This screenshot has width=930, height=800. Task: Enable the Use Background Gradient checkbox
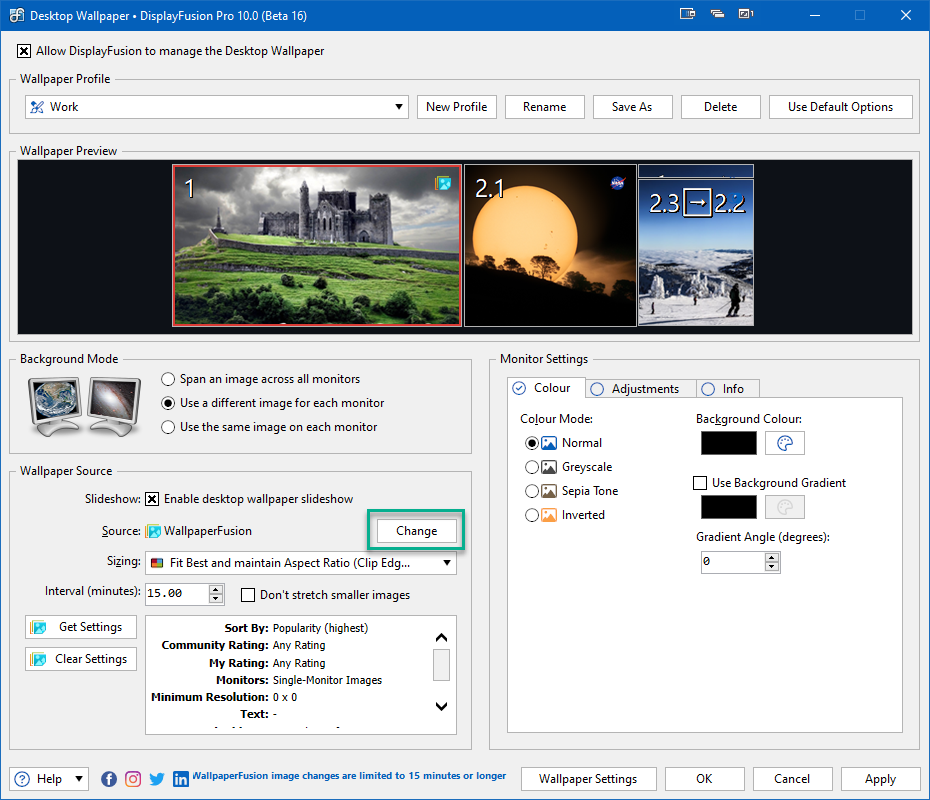click(698, 483)
